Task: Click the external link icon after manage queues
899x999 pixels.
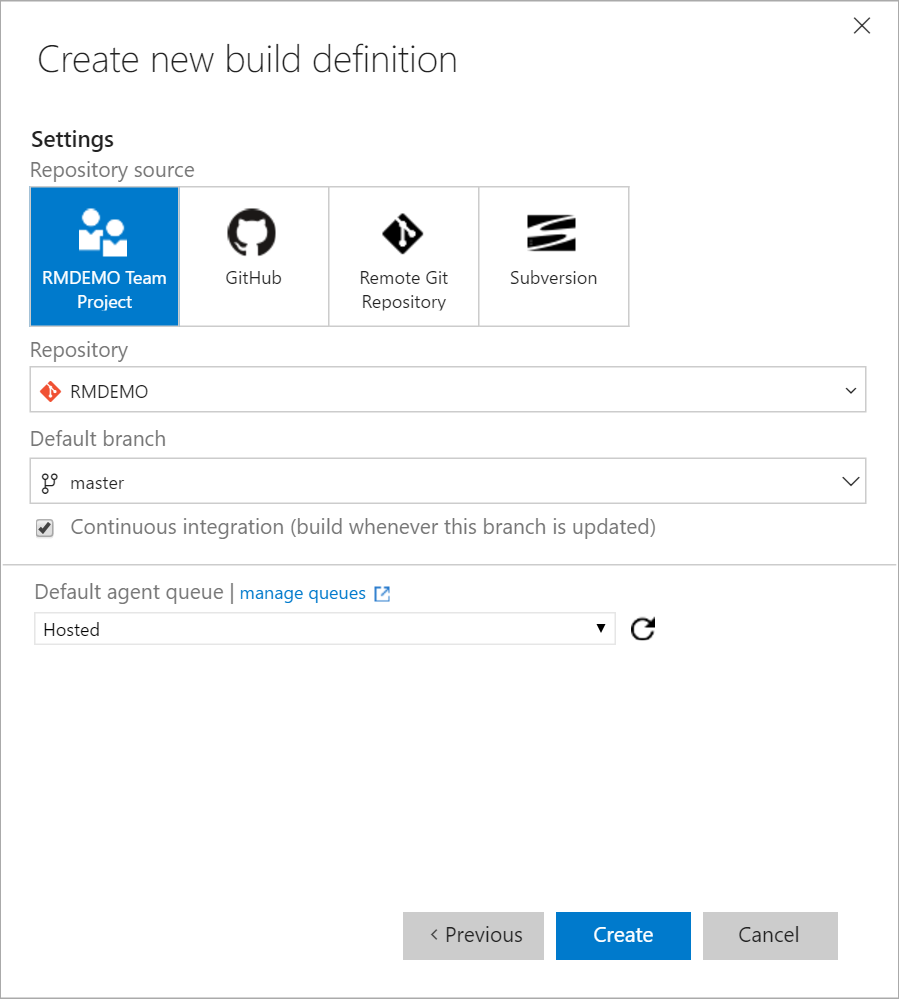Action: point(381,593)
